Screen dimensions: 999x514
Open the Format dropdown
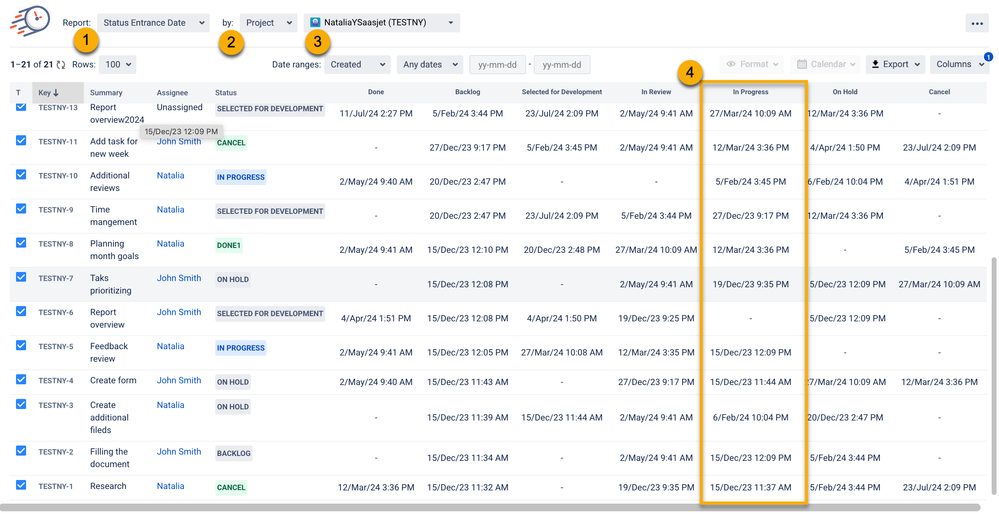click(x=752, y=64)
